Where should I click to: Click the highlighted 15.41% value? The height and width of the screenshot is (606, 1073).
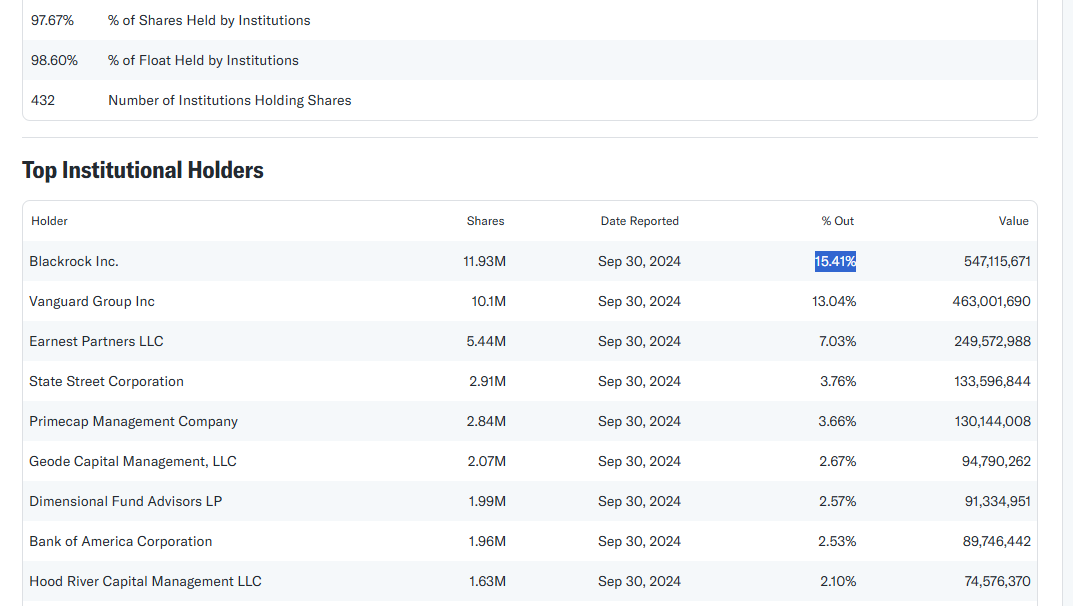coord(835,261)
